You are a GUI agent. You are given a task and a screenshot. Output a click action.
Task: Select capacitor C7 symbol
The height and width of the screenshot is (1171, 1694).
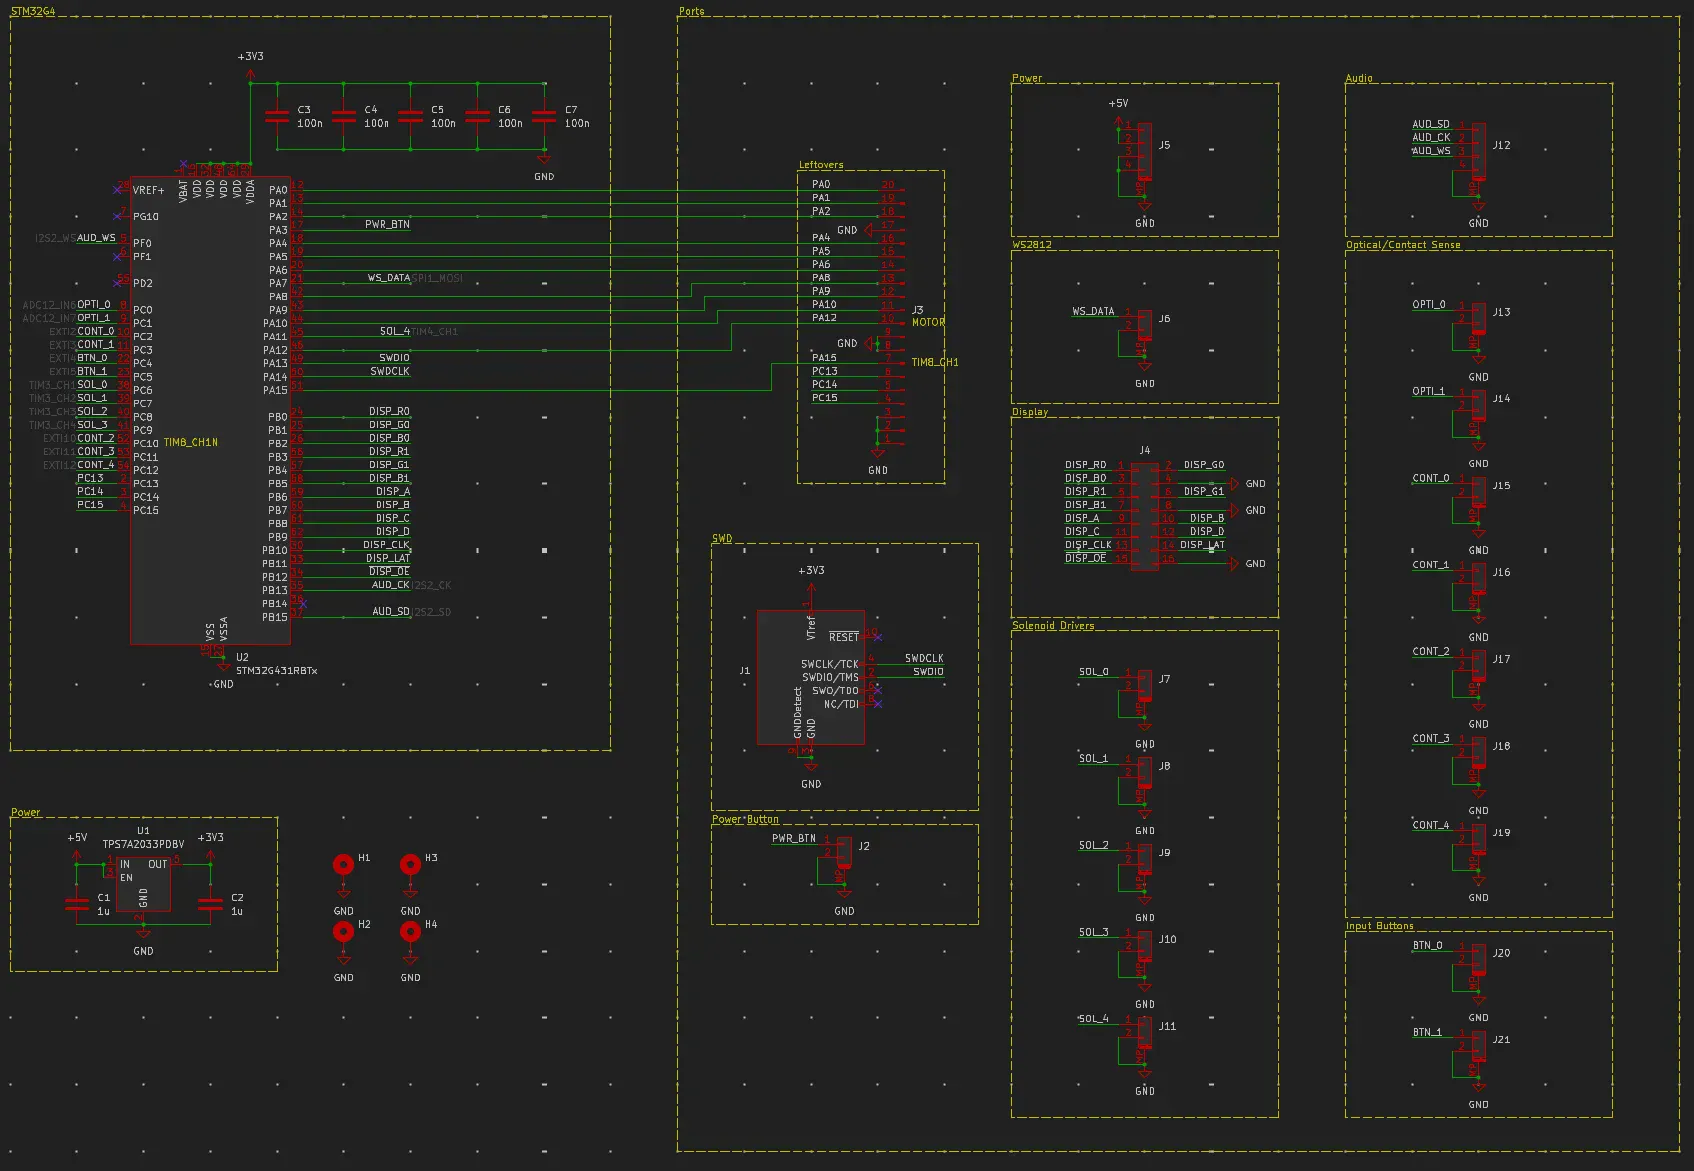coord(544,117)
